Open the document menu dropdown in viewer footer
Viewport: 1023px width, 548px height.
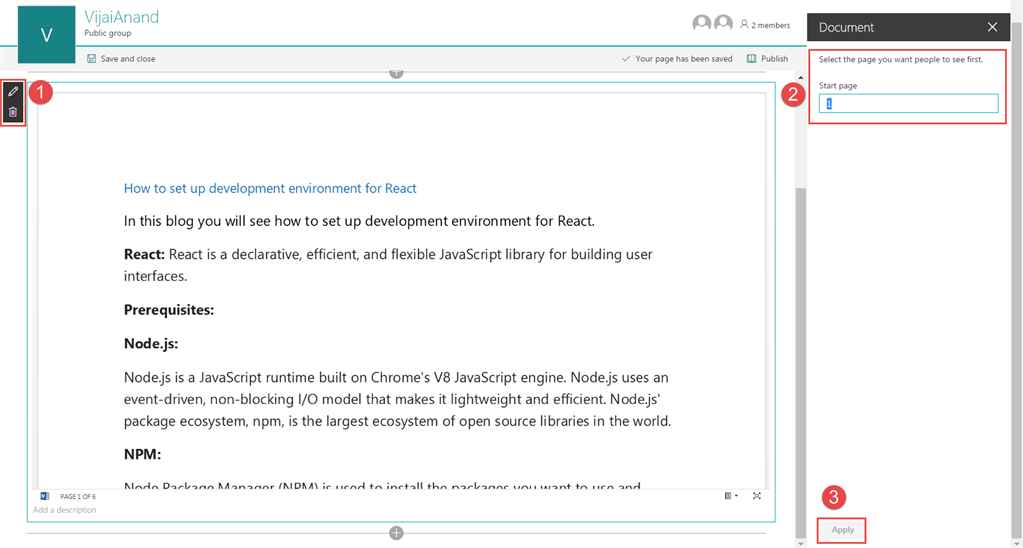731,496
